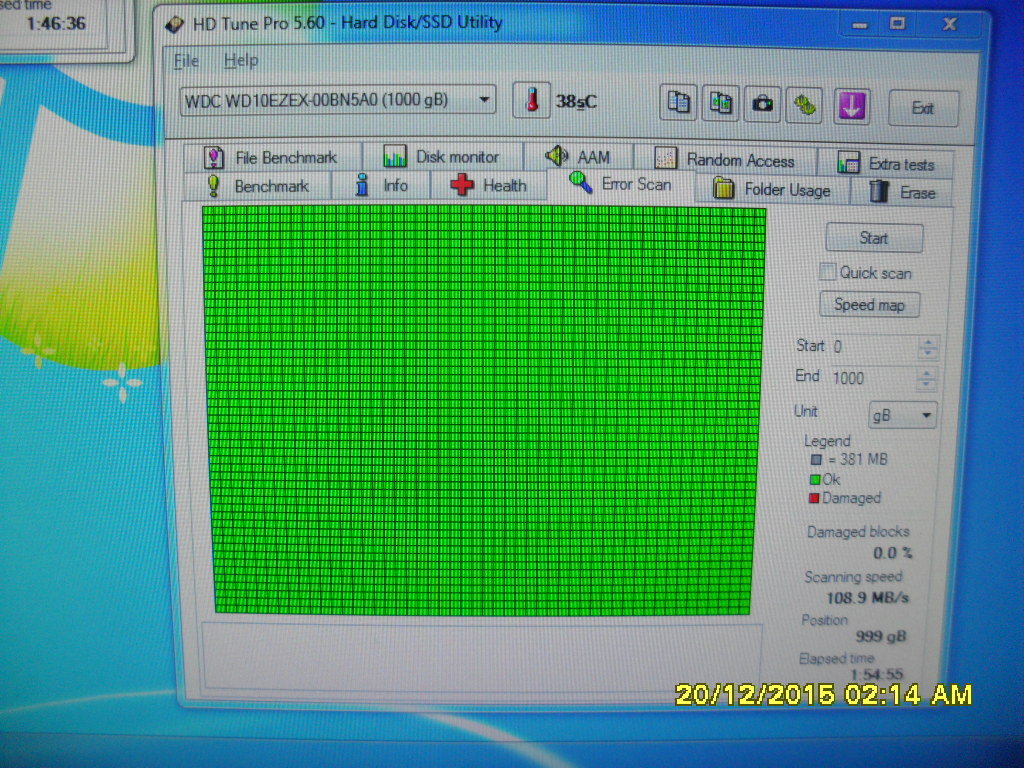Click the copy screenshot to clipboard icon
This screenshot has height=768, width=1024.
tap(720, 103)
